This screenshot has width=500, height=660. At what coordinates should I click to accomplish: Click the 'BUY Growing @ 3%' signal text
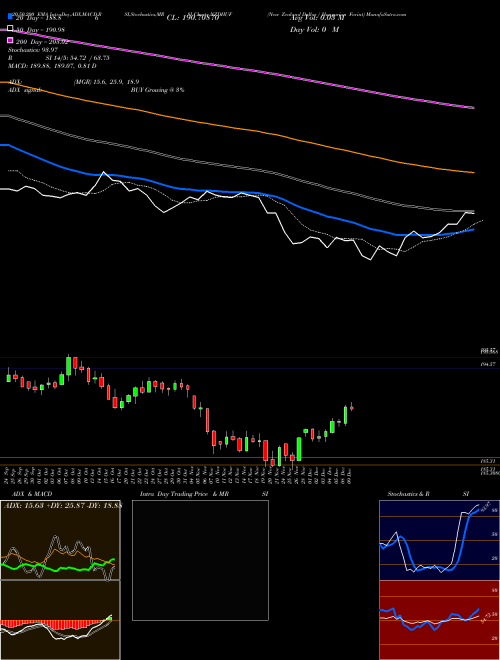coord(157,90)
